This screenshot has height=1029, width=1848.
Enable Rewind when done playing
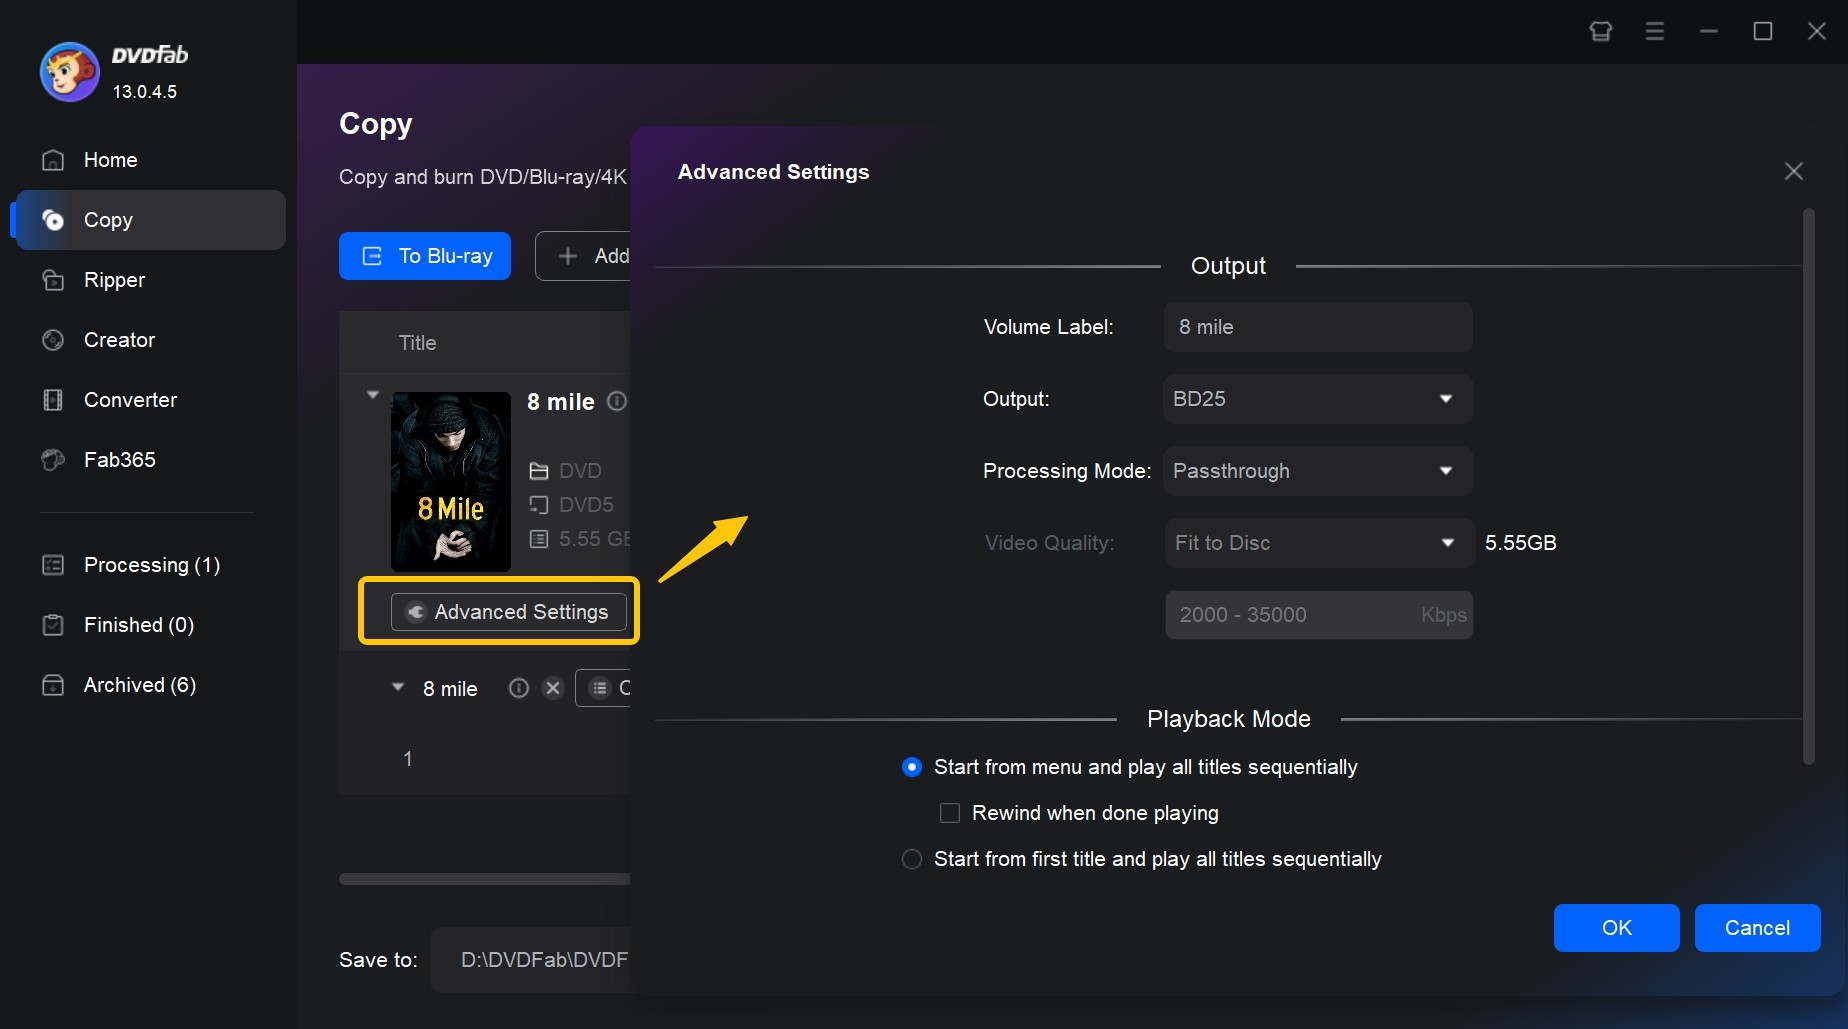pyautogui.click(x=949, y=813)
